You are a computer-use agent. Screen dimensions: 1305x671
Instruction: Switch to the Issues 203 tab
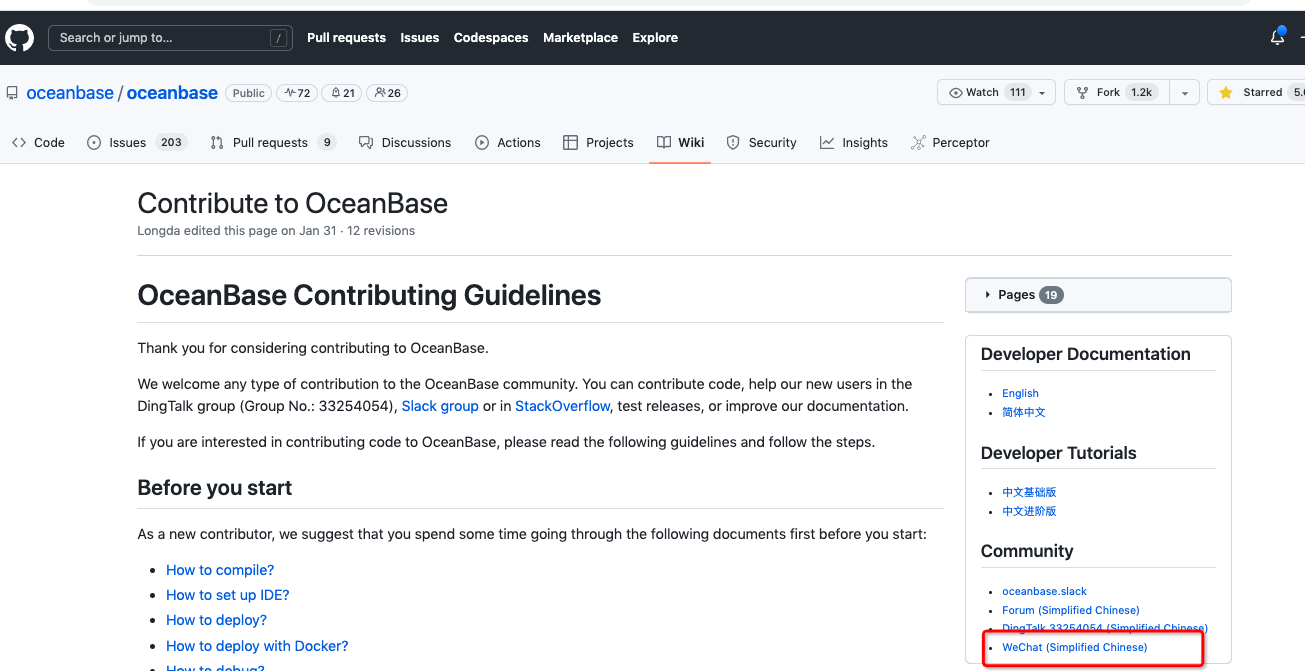click(x=136, y=143)
